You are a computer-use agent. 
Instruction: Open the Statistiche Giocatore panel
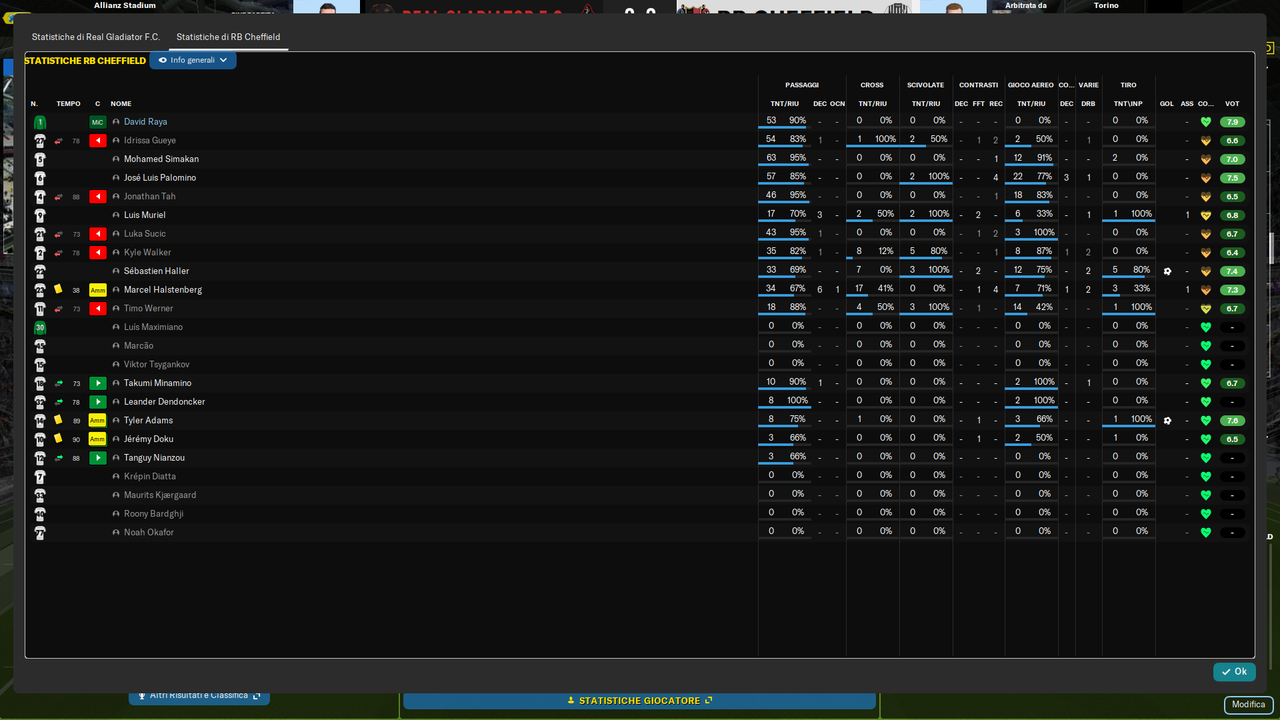click(640, 701)
